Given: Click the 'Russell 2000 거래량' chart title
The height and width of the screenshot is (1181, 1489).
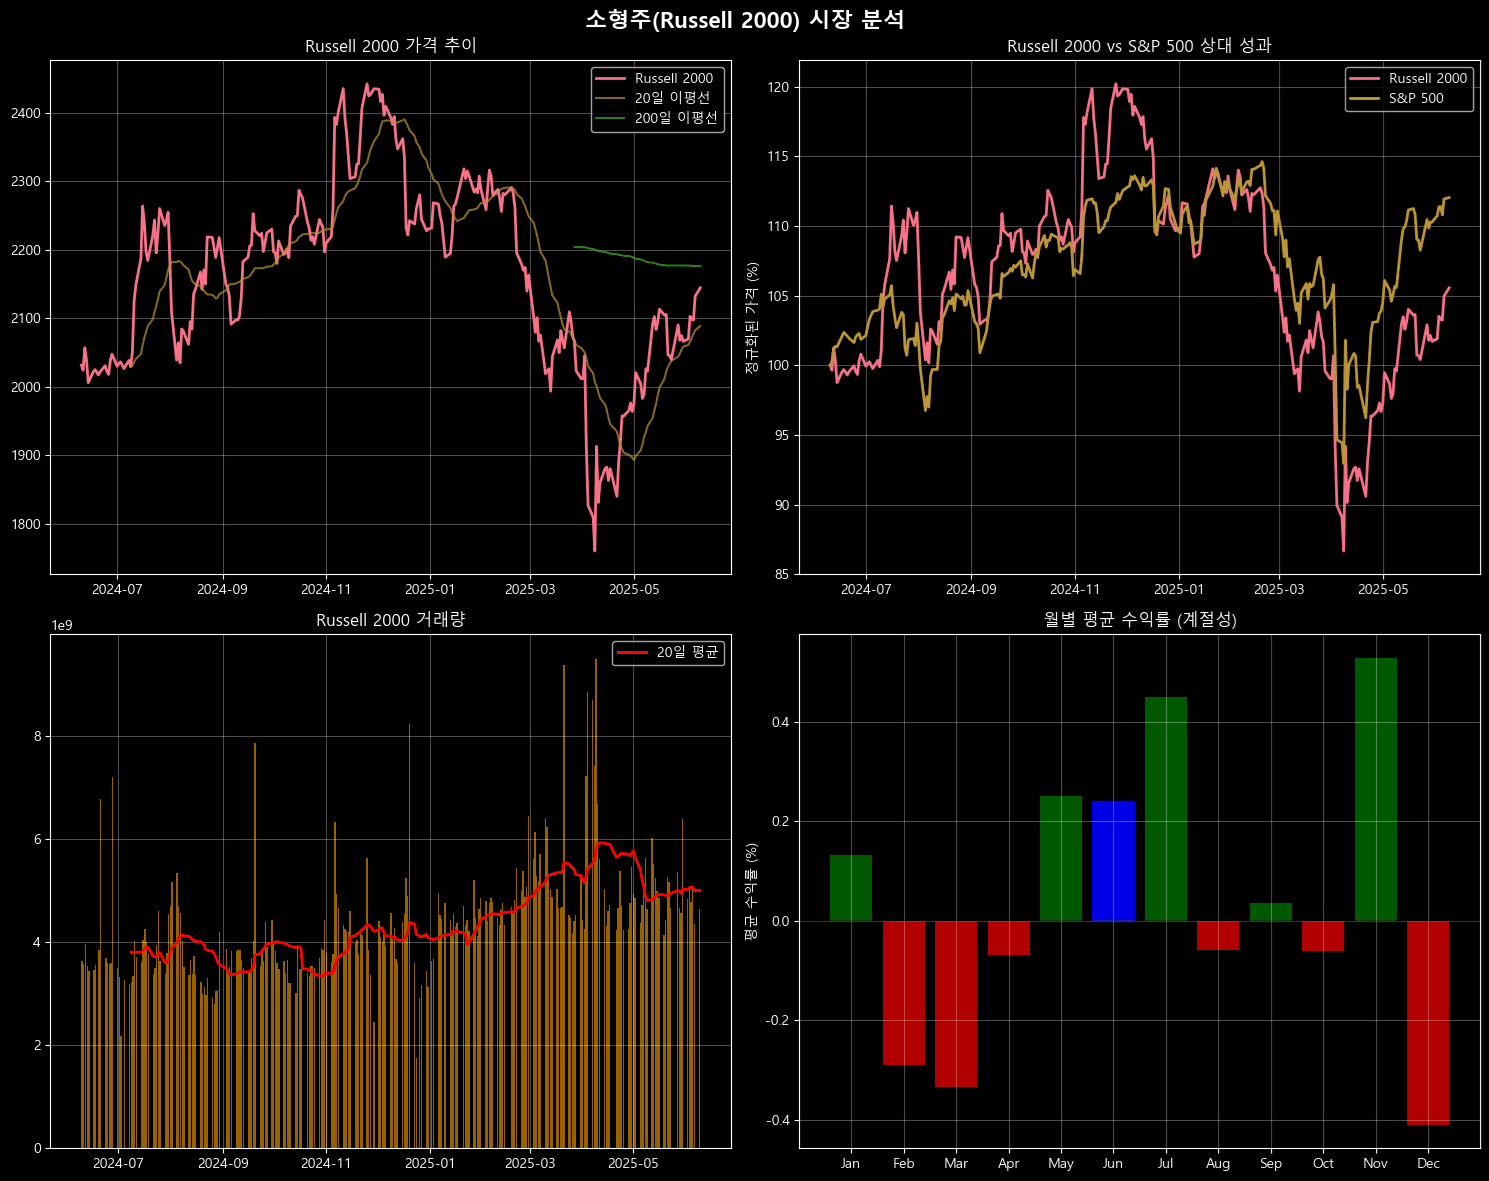Looking at the screenshot, I should tap(390, 620).
